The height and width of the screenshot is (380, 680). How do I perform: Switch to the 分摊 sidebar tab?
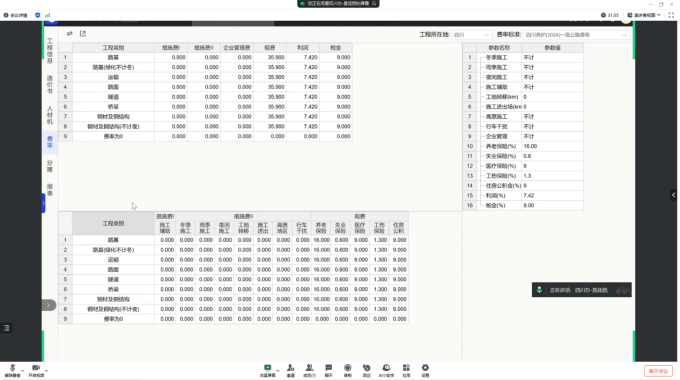click(50, 166)
